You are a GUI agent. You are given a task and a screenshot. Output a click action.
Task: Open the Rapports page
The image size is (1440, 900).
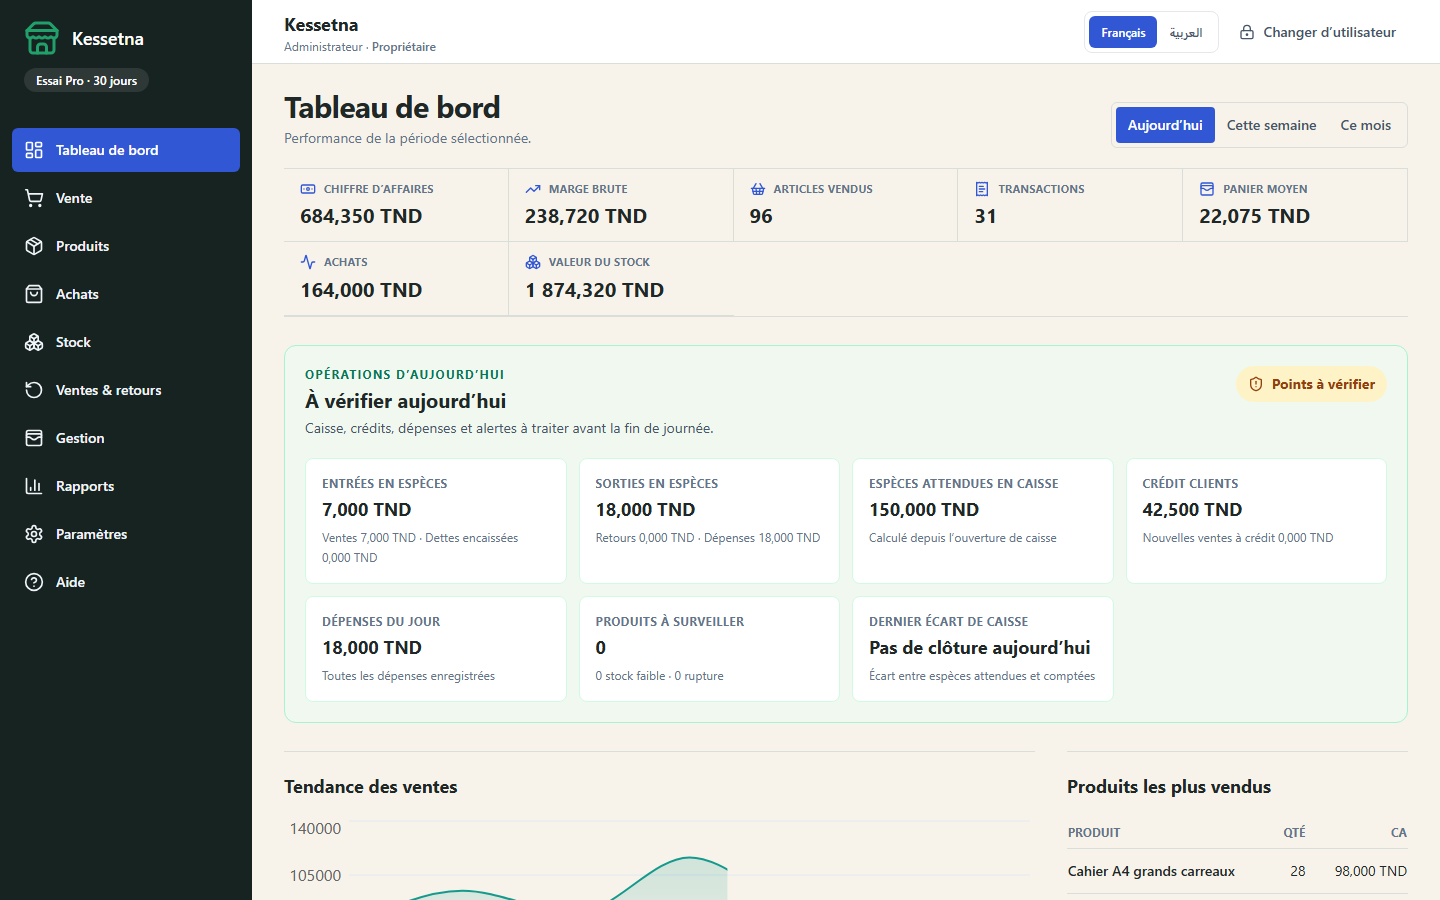tap(126, 486)
